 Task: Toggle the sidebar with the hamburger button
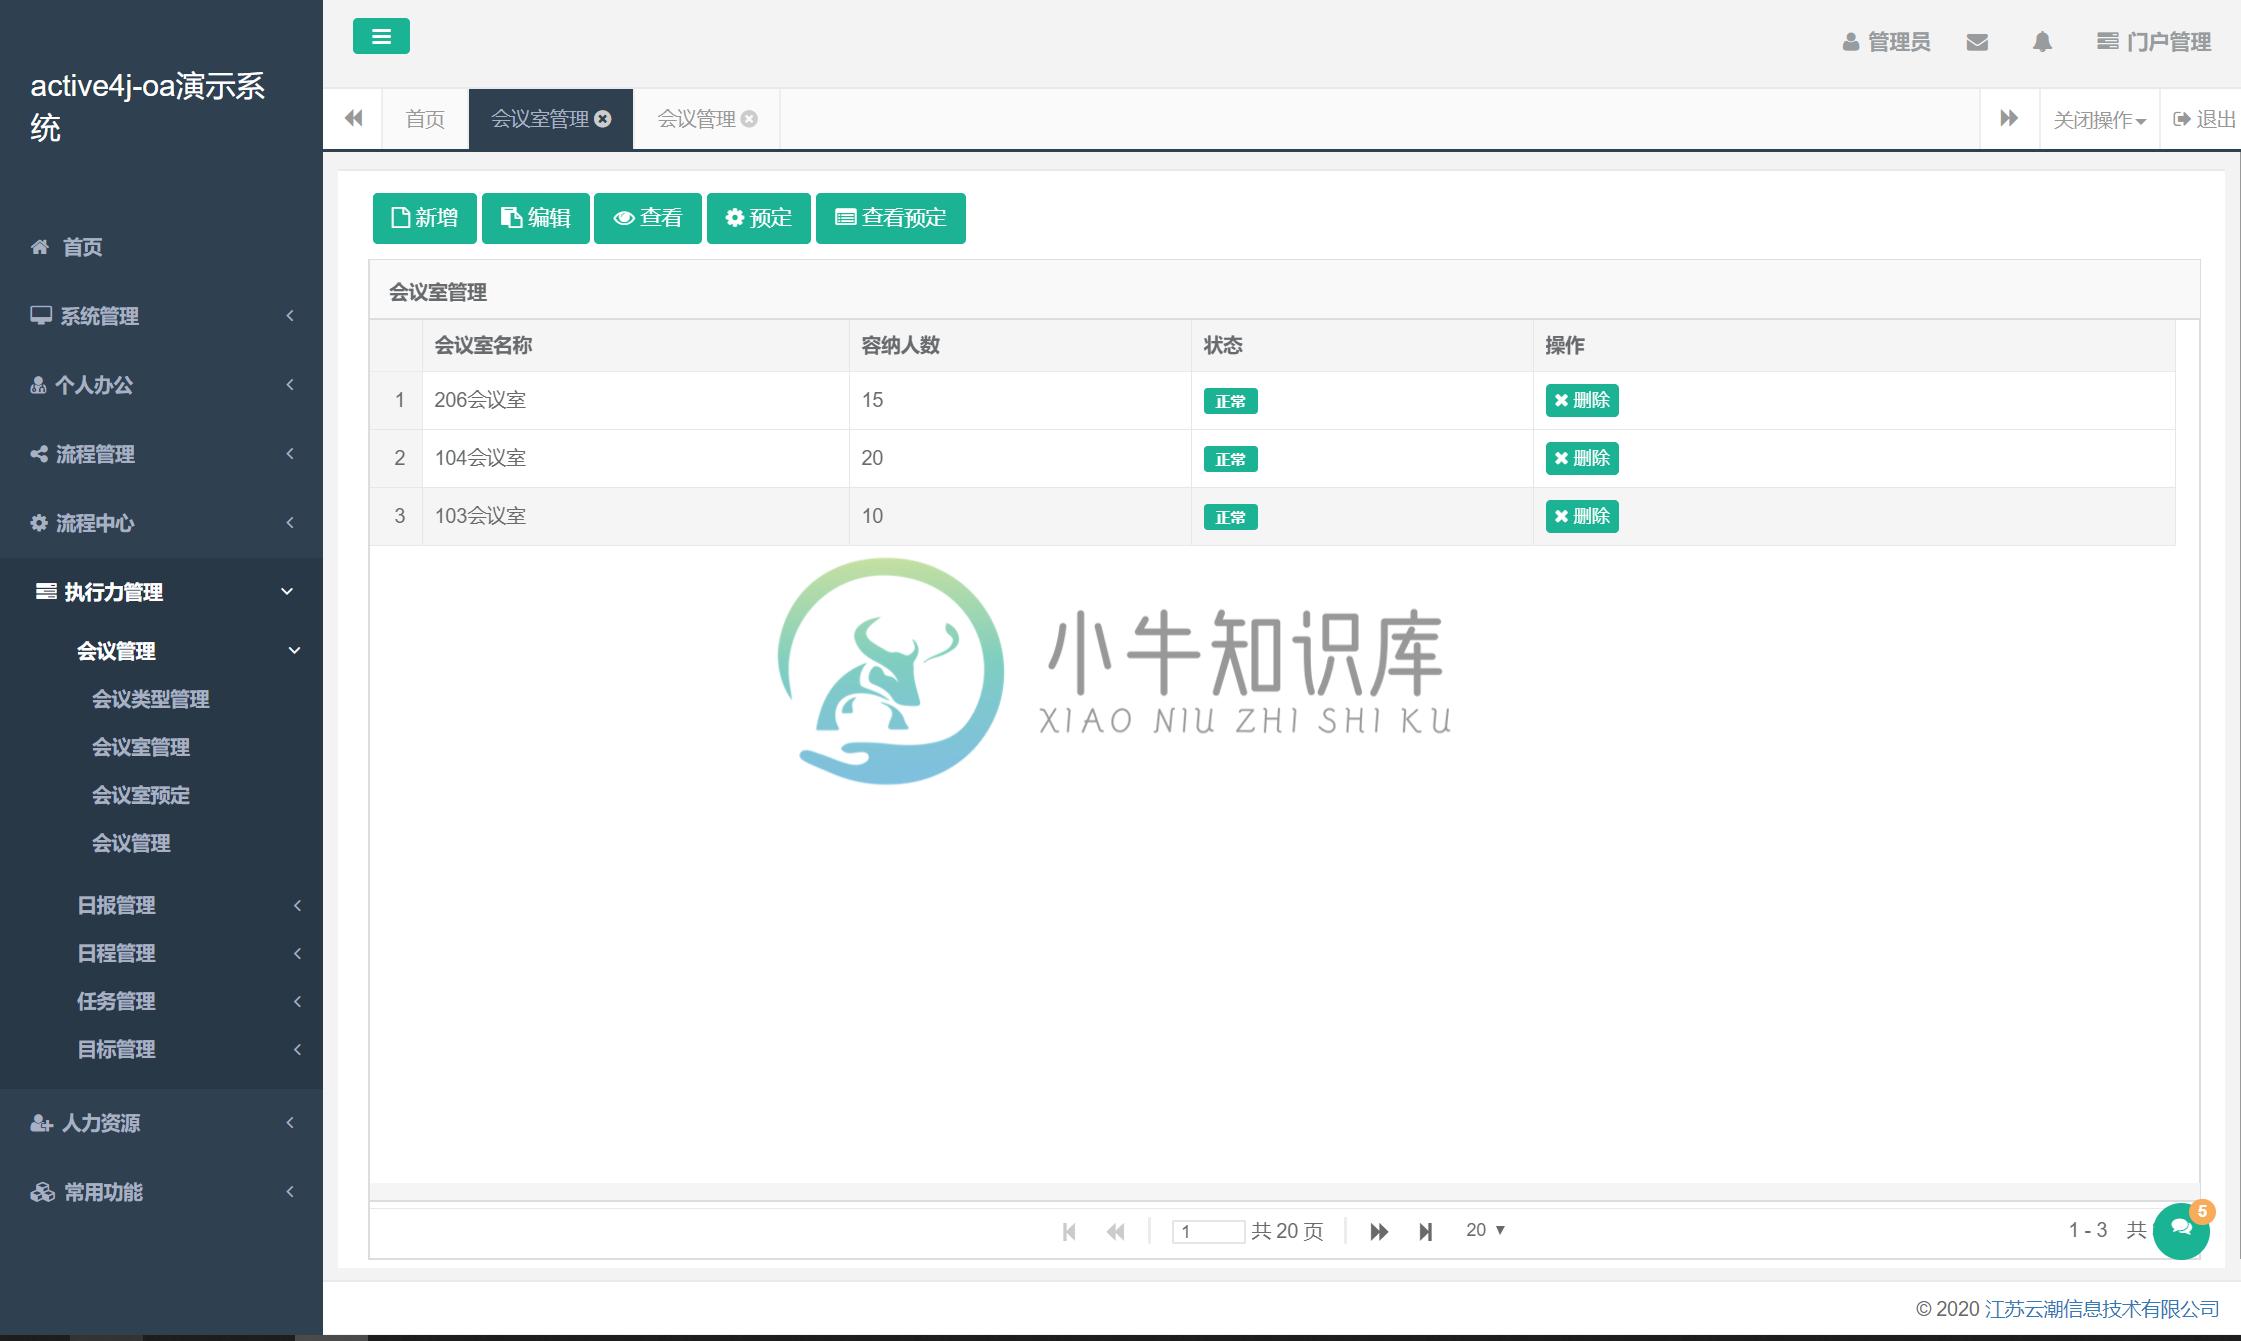[x=381, y=37]
